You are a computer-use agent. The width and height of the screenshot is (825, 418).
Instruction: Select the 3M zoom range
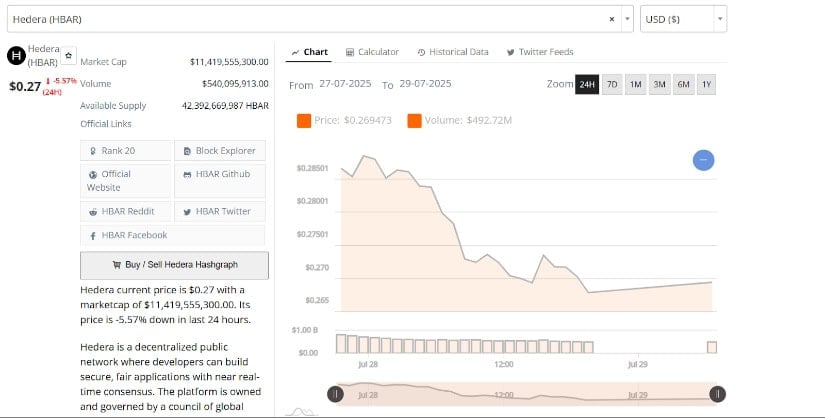[x=659, y=84]
